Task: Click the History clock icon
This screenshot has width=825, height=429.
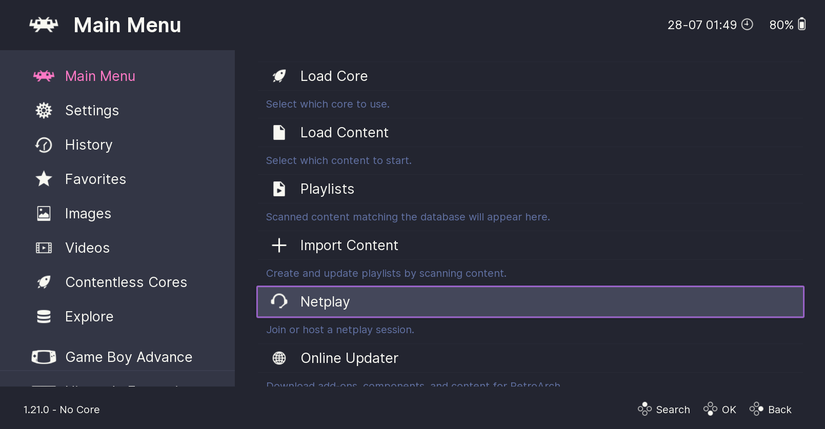Action: pyautogui.click(x=44, y=145)
